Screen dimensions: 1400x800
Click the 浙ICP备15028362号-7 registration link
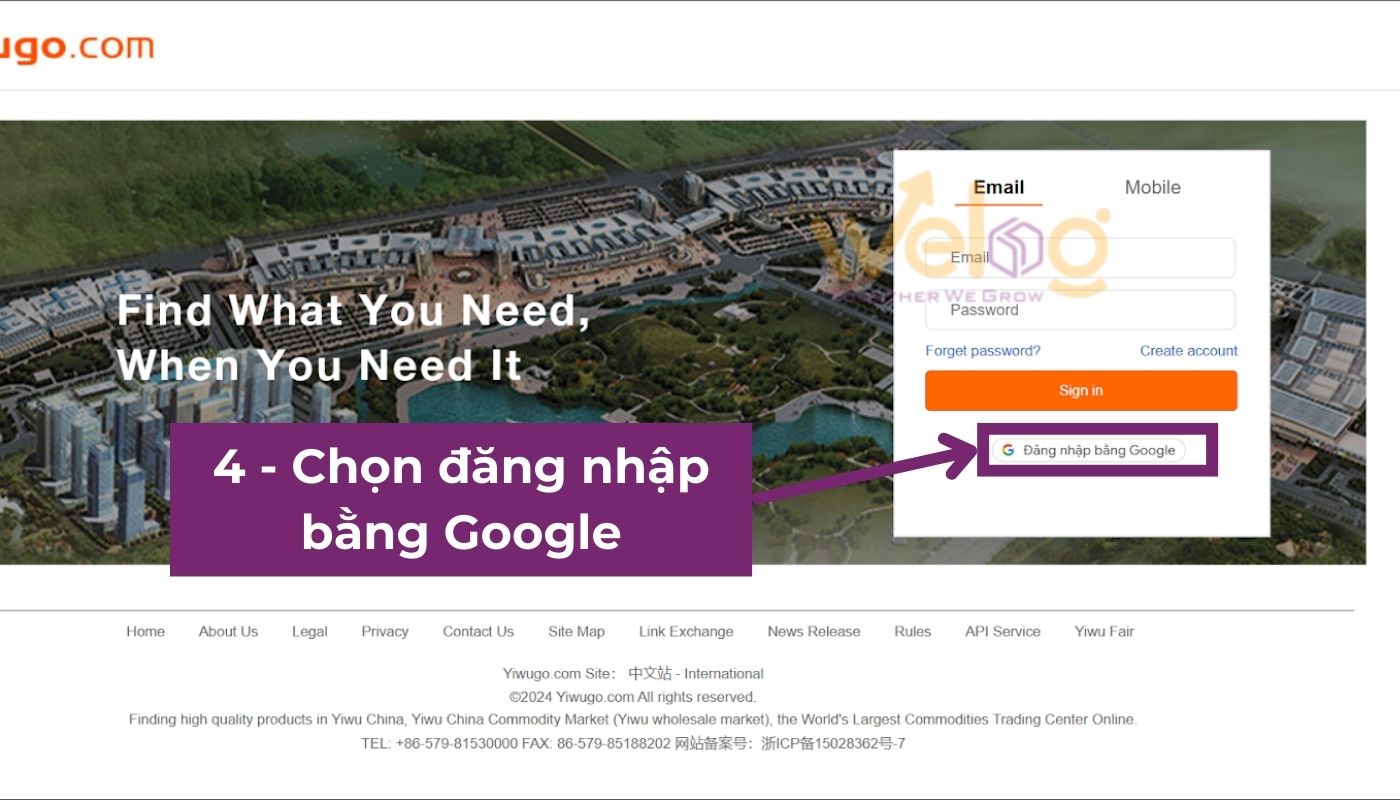[x=833, y=744]
